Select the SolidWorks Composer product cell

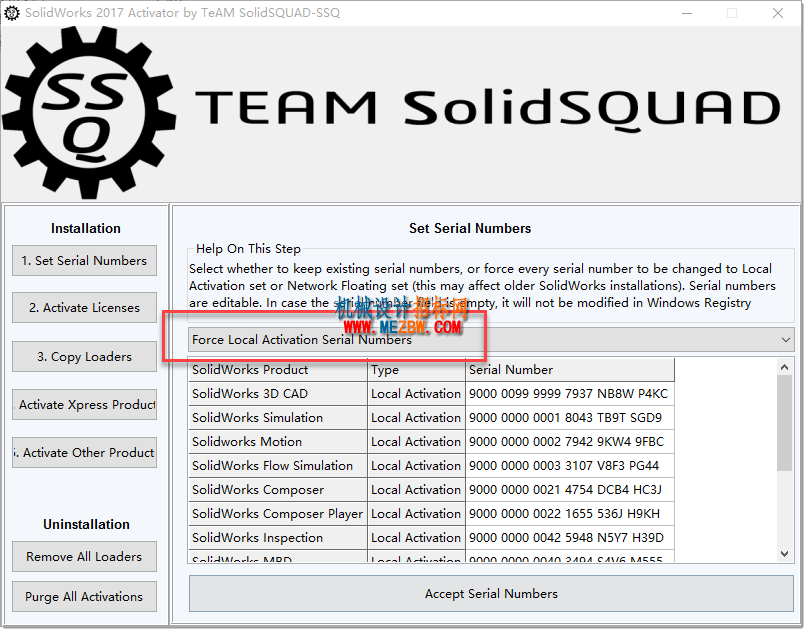278,490
